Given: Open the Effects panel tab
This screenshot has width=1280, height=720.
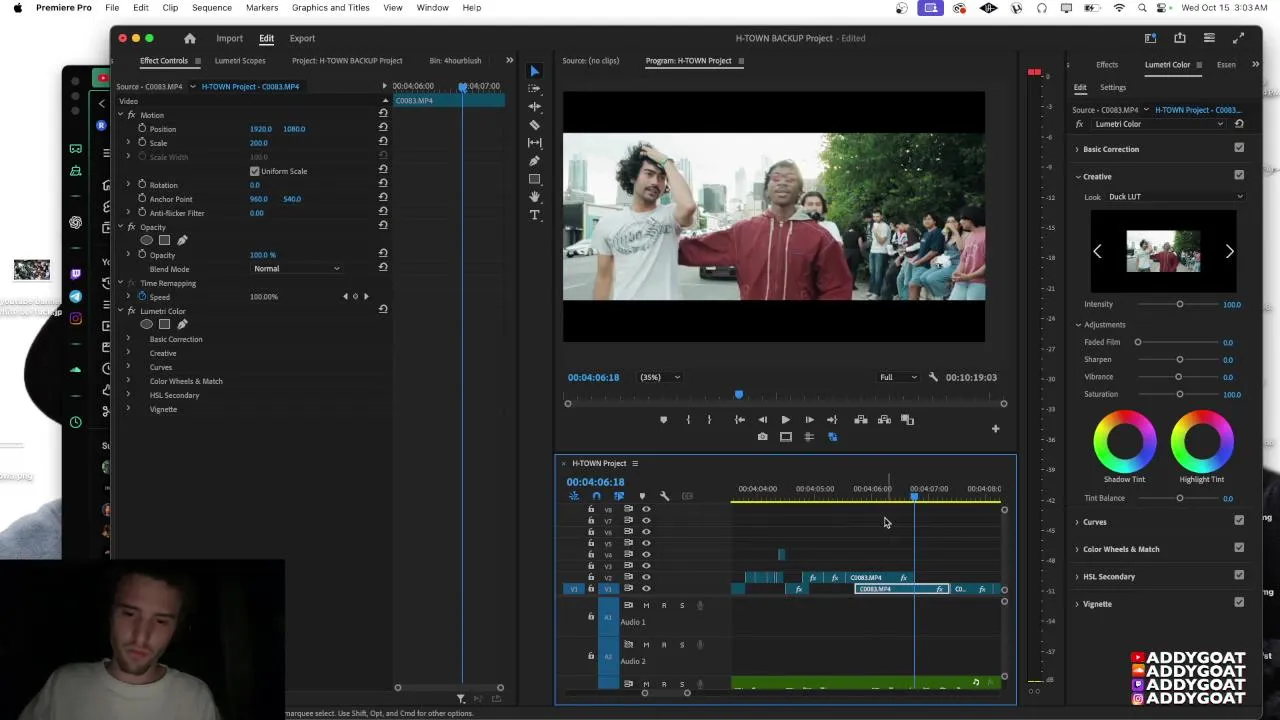Looking at the screenshot, I should click(x=1107, y=65).
